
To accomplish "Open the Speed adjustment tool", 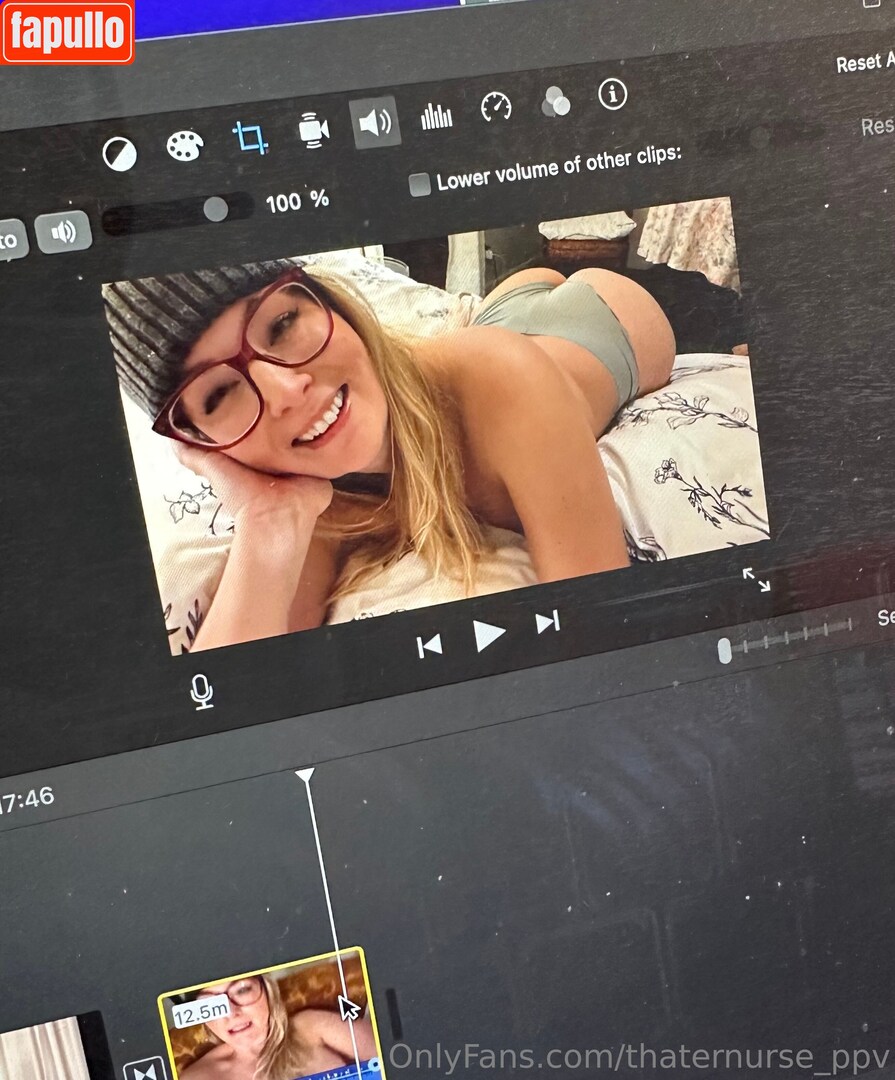I will click(496, 107).
